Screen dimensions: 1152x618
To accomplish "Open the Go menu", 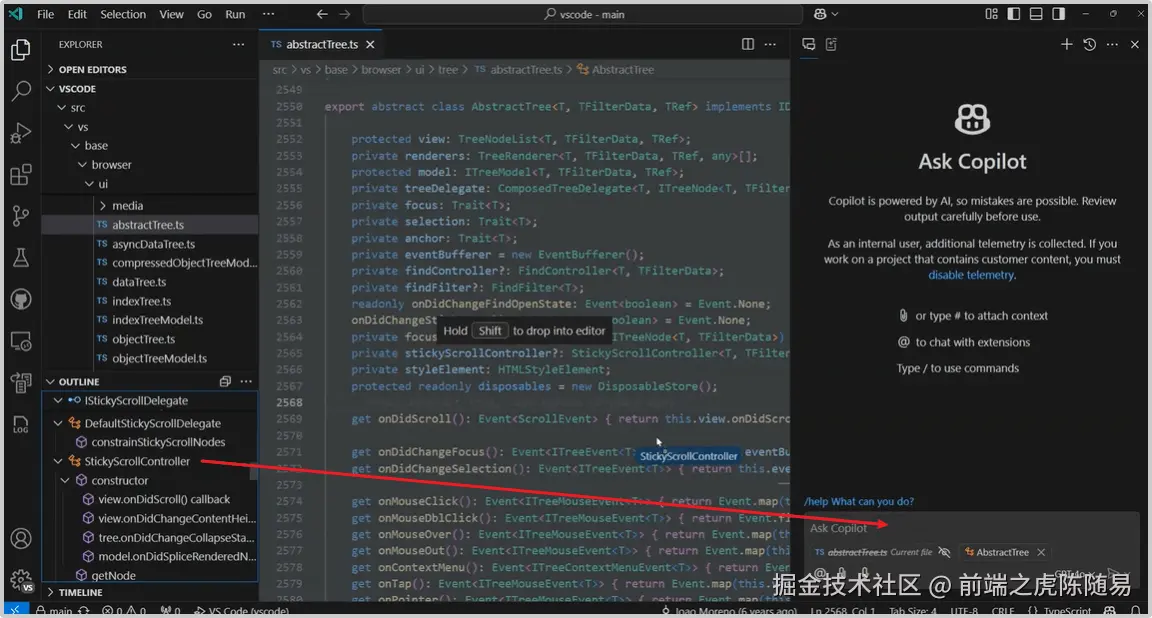I will click(204, 14).
